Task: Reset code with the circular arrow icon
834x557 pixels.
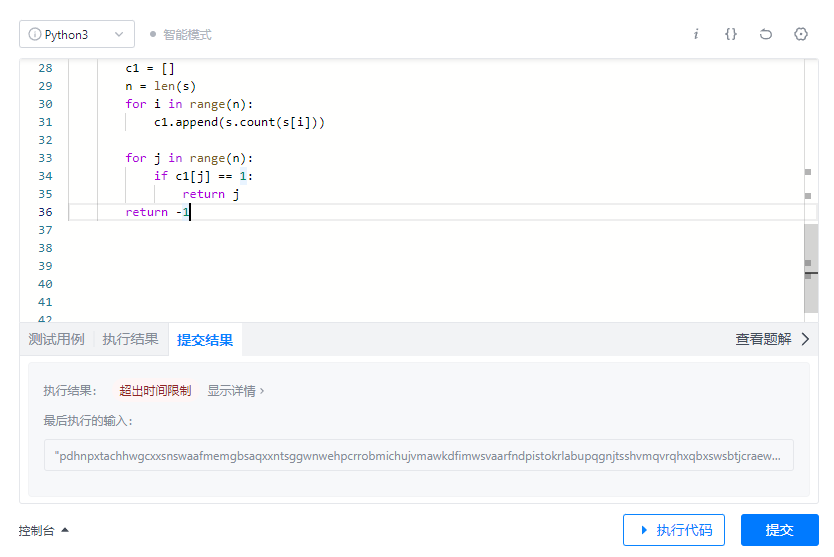Action: (x=766, y=35)
